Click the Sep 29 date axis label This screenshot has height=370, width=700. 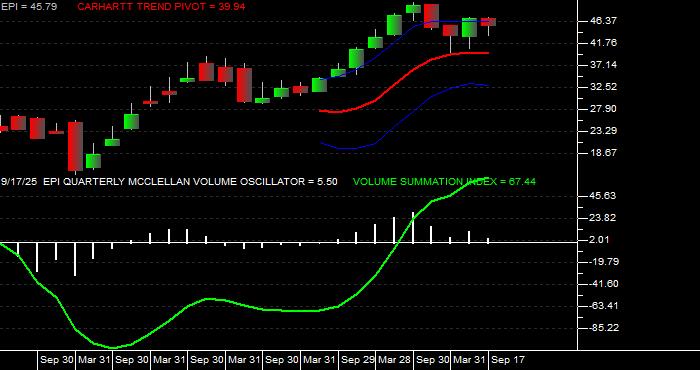(x=358, y=360)
